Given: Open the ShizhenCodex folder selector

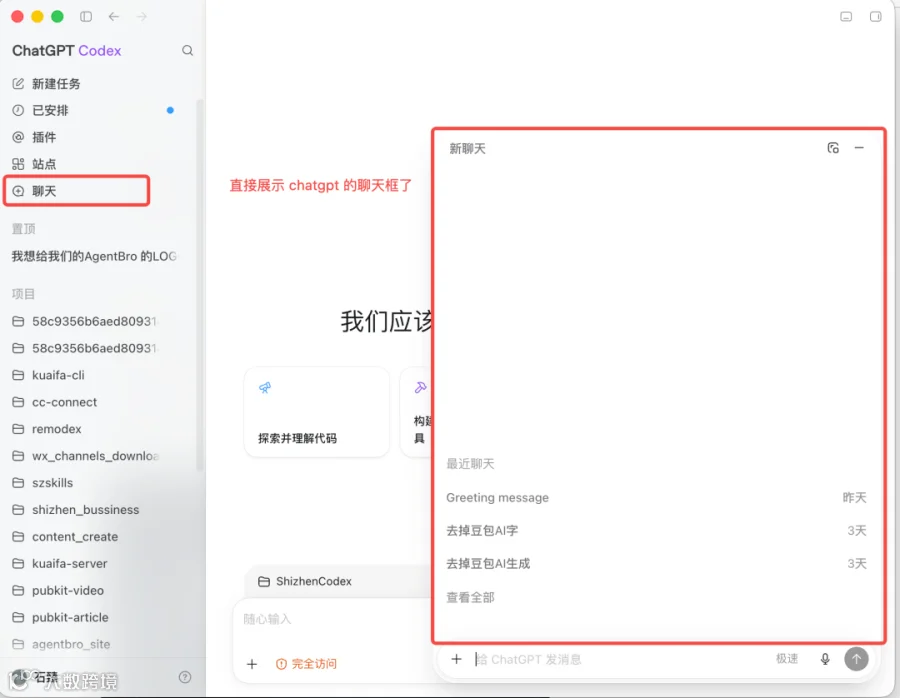Looking at the screenshot, I should click(305, 581).
